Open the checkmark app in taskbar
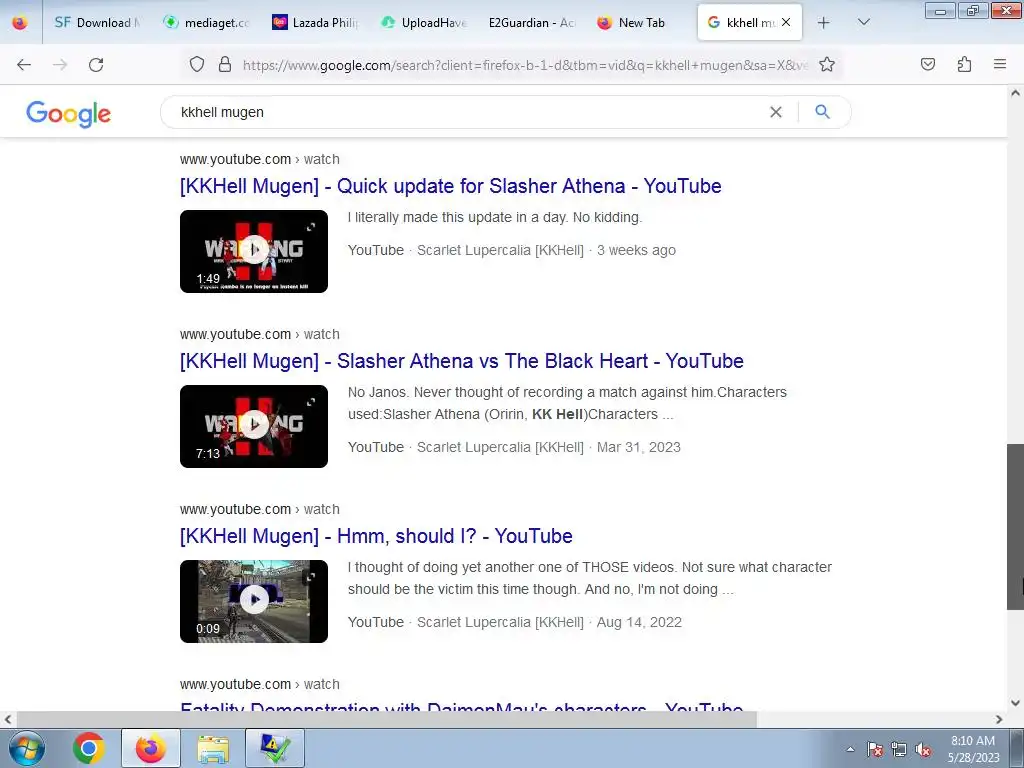 (275, 748)
